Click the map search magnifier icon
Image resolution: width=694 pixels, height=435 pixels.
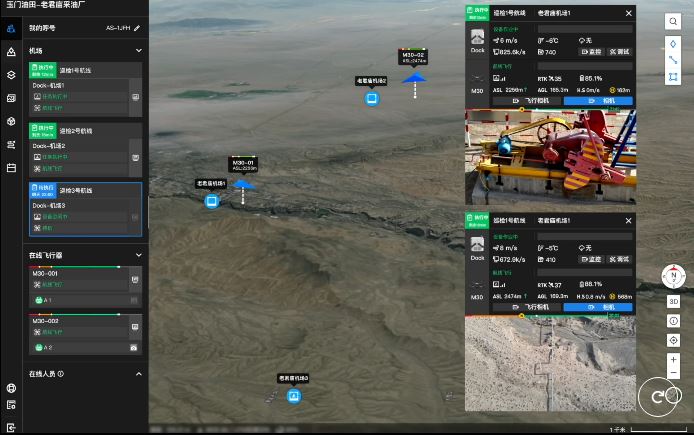coord(673,21)
